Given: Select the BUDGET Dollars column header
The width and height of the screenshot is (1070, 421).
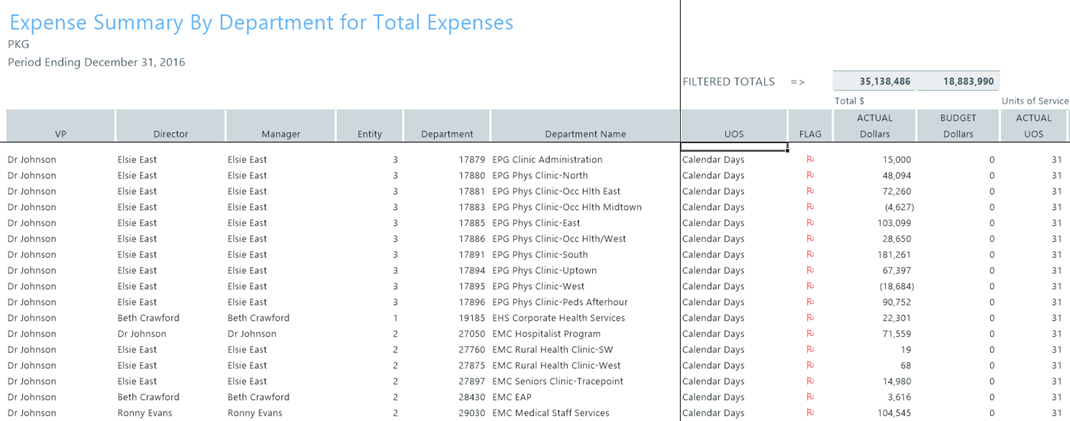Looking at the screenshot, I should tap(958, 125).
